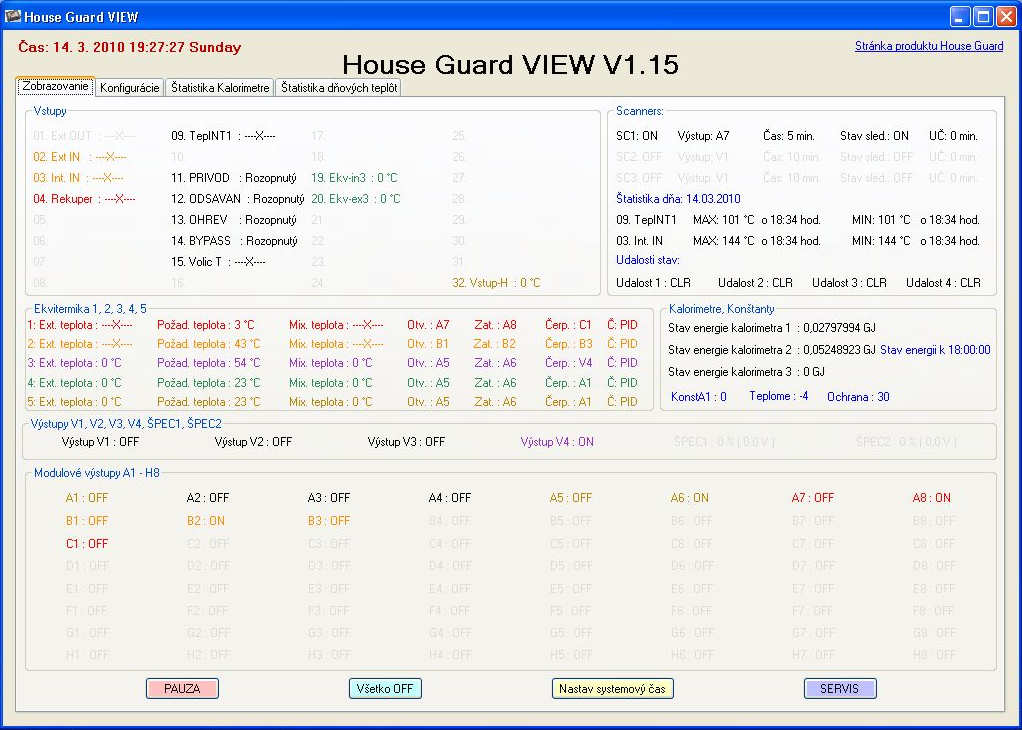
Task: Select the Teplome : -4 constant
Action: [779, 396]
